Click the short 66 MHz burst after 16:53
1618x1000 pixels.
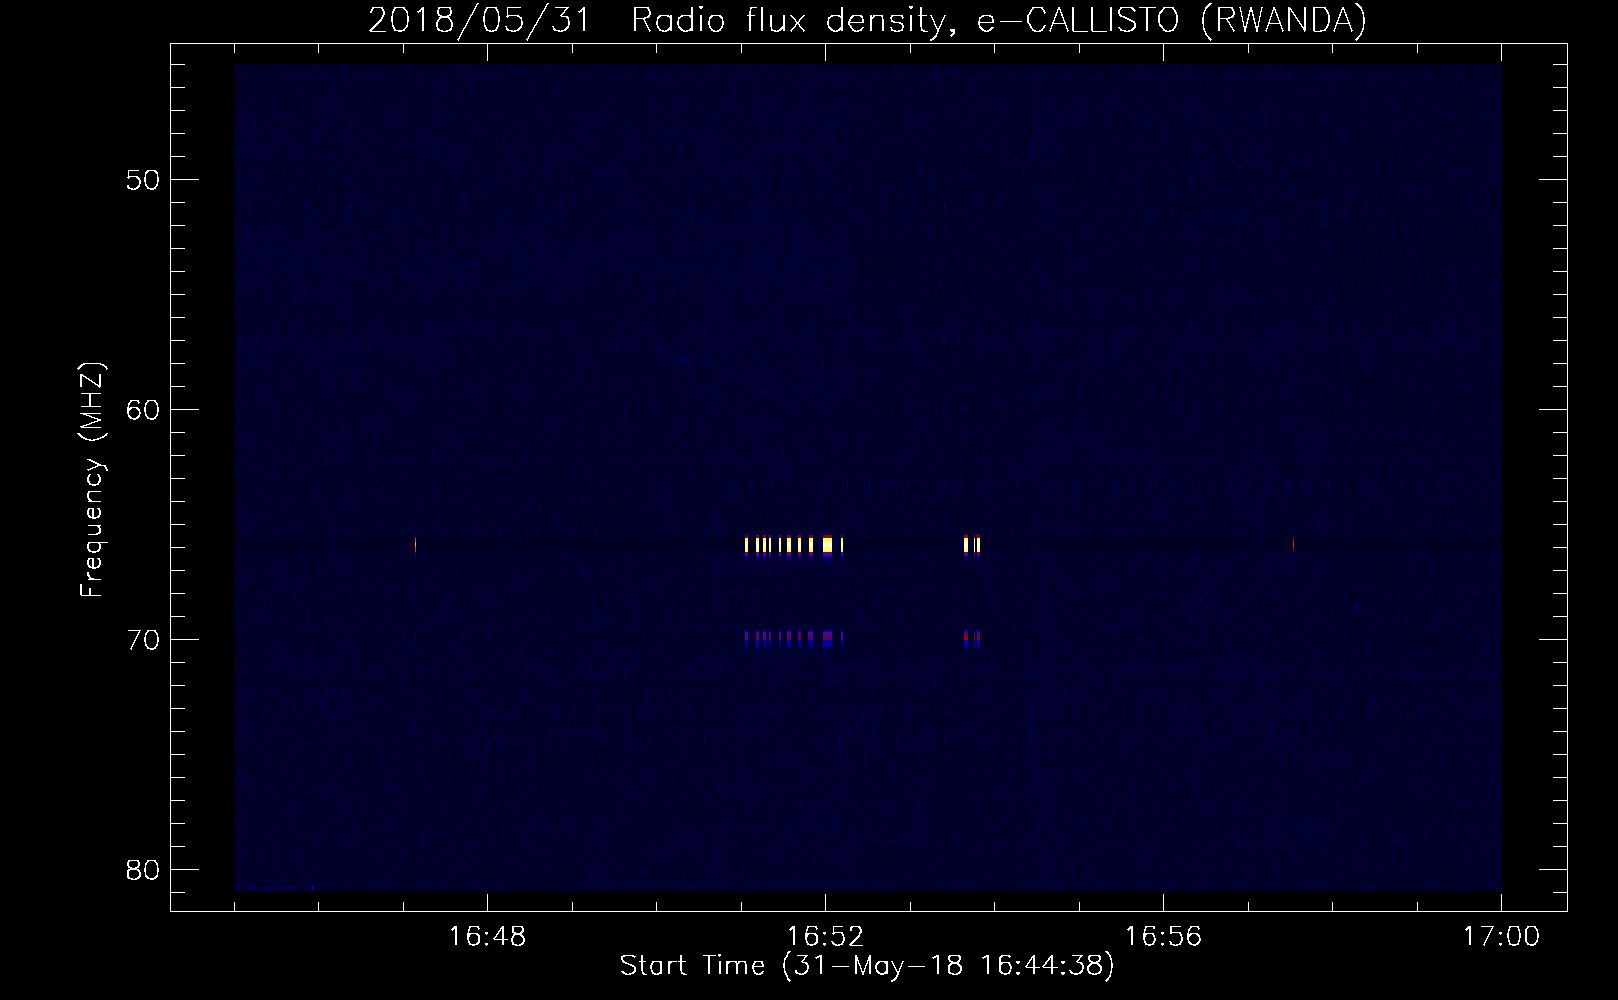click(x=972, y=545)
